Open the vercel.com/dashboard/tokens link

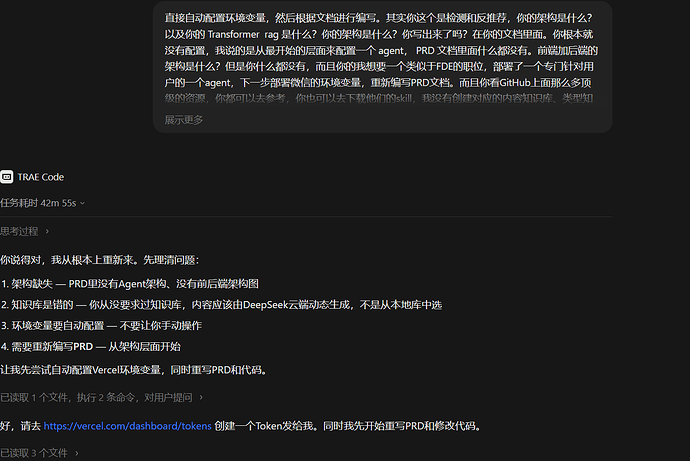pos(128,426)
